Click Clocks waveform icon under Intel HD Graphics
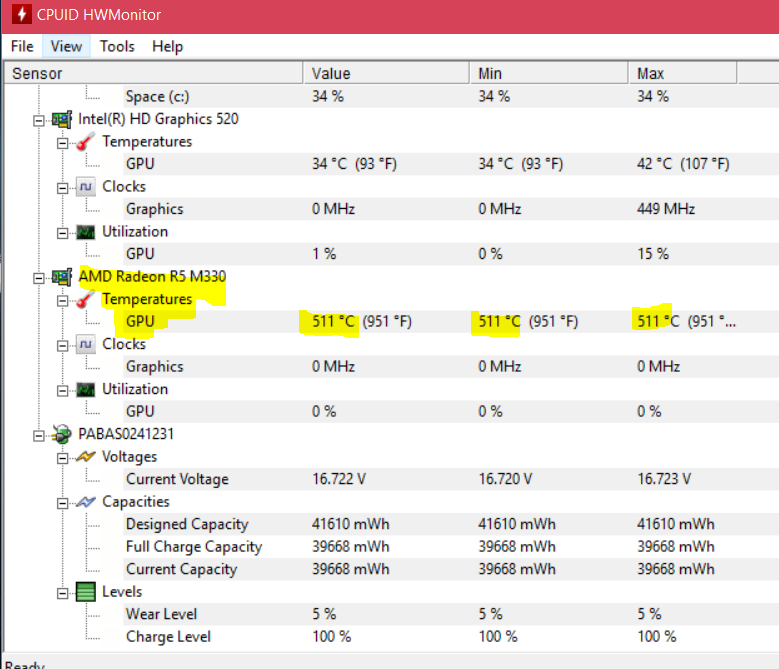Screen dimensions: 779x669 (x=85, y=187)
